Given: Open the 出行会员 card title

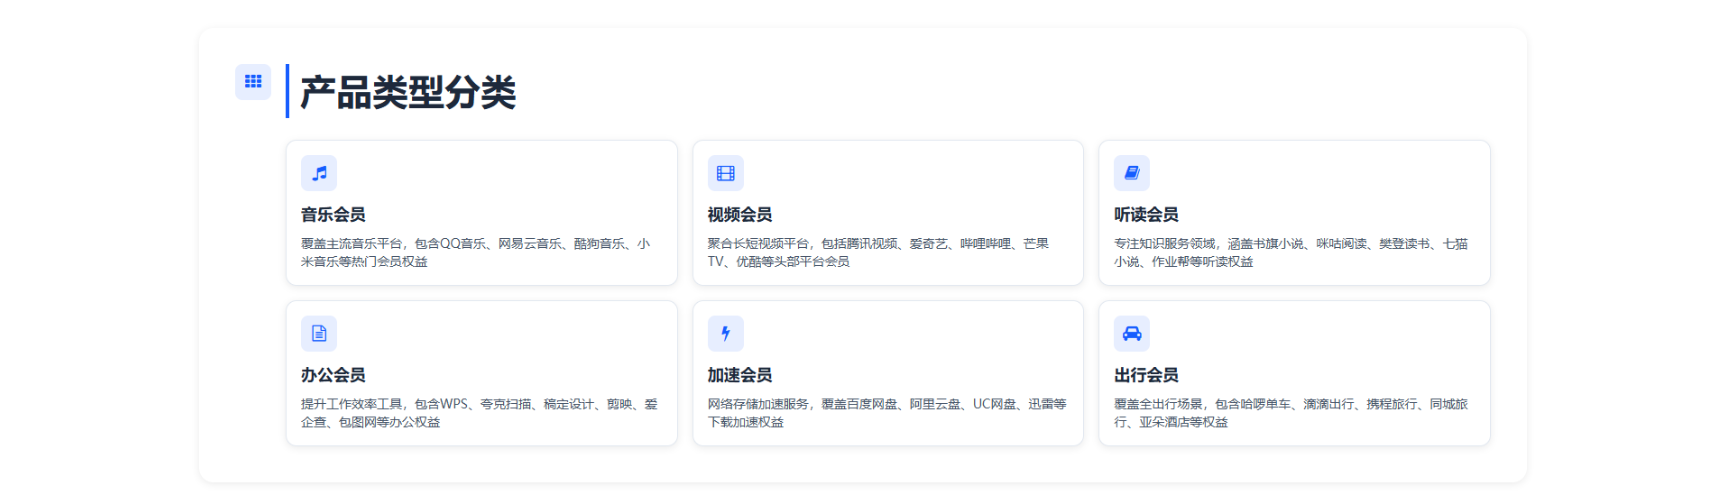Looking at the screenshot, I should click(1146, 375).
